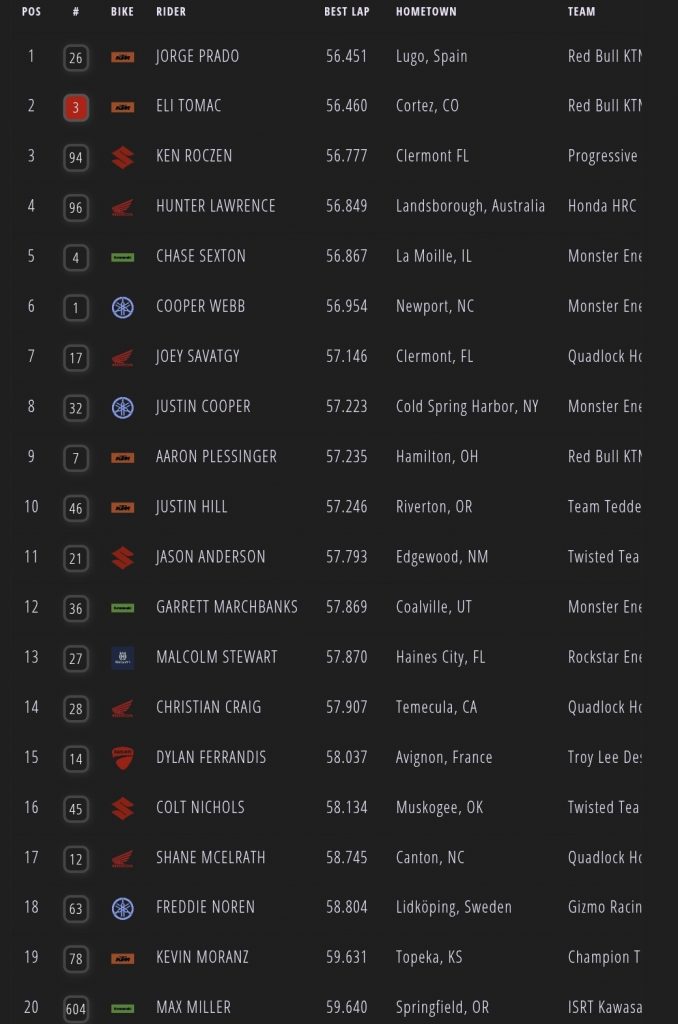Click Kawasaki logo beside Chase Sexton

[122, 257]
